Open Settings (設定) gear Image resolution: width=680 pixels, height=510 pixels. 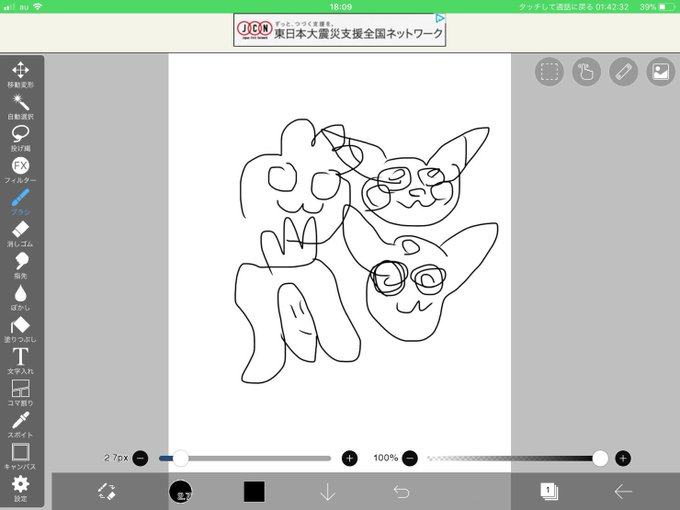[x=20, y=488]
